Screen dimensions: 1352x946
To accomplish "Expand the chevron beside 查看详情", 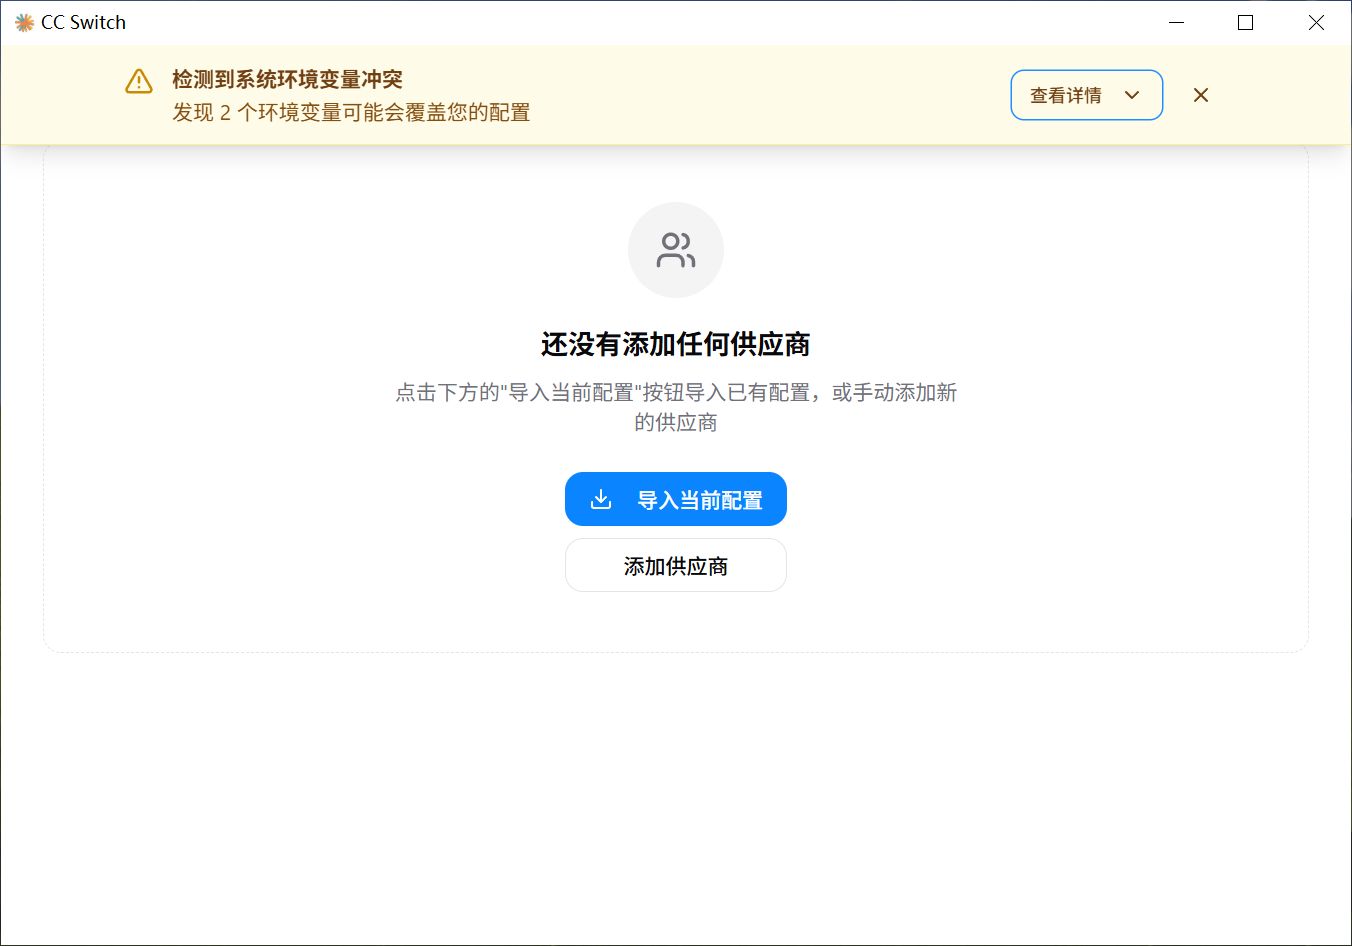I will tap(1132, 95).
